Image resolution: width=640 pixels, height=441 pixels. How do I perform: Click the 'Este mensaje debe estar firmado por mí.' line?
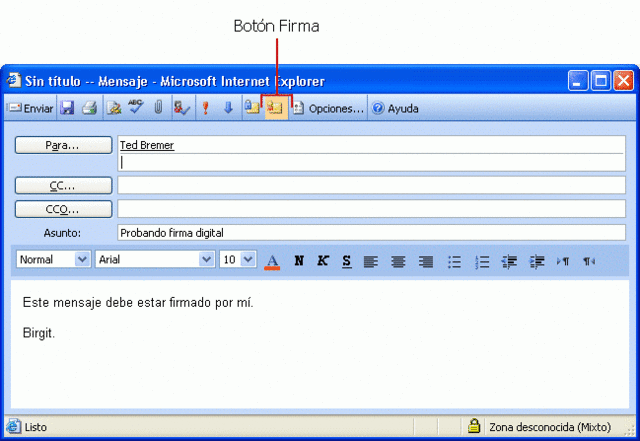(x=138, y=303)
